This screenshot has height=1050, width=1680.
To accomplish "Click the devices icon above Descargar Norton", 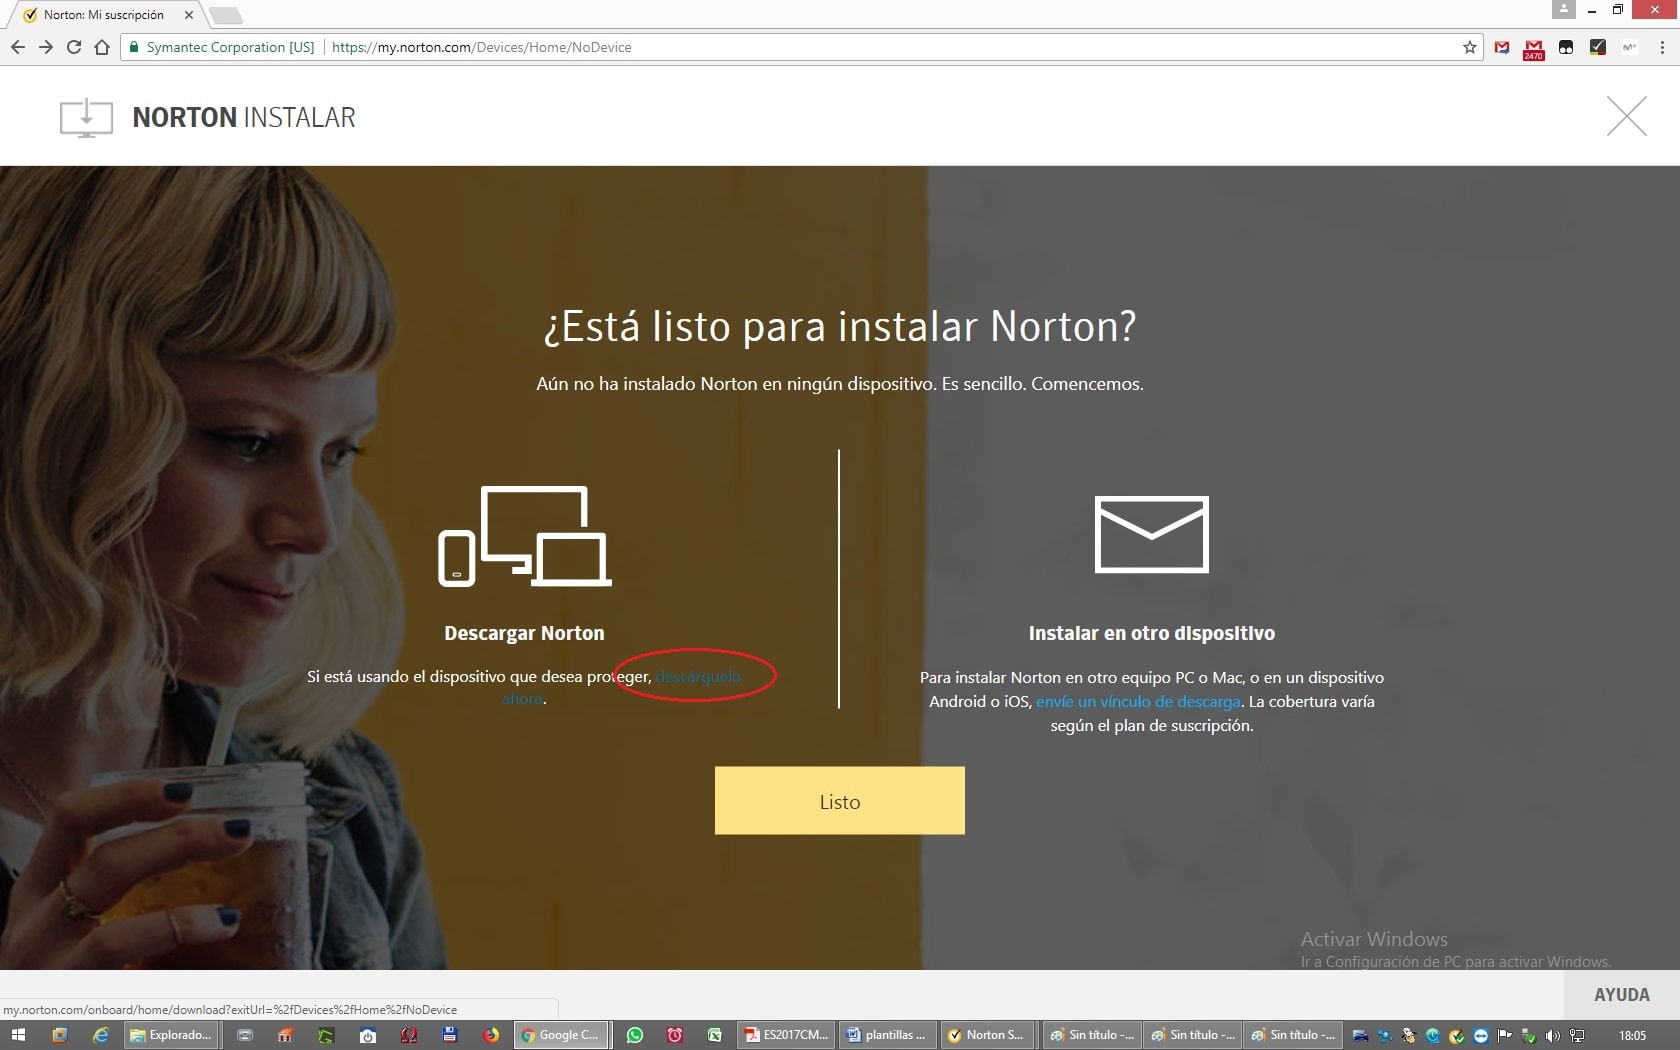I will click(x=525, y=536).
